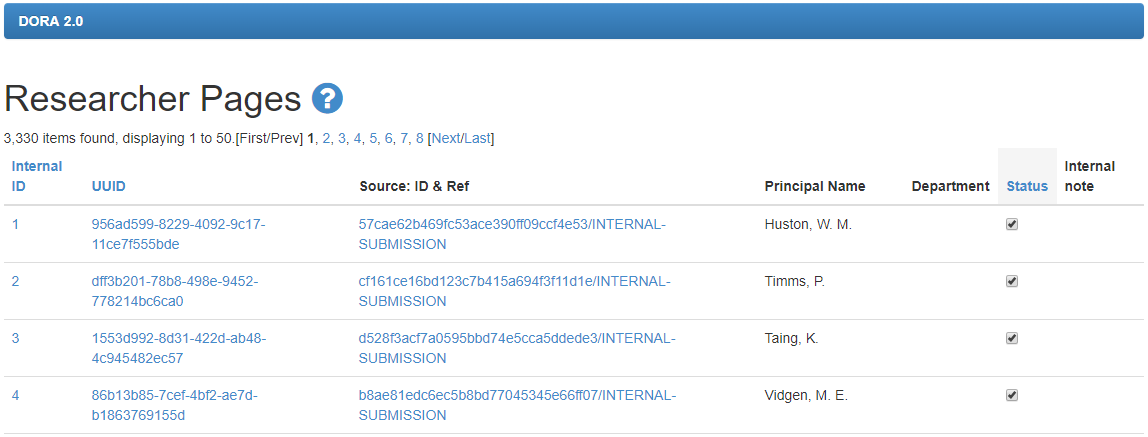Click the blue help question mark icon

tap(327, 99)
